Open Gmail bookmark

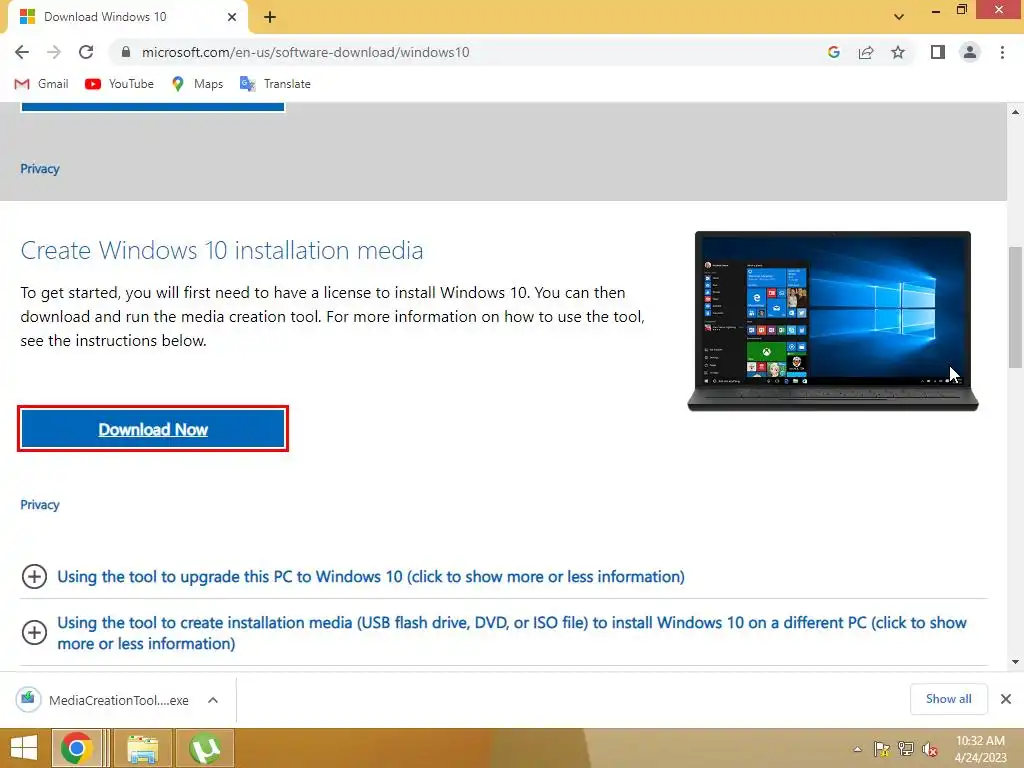click(x=41, y=84)
